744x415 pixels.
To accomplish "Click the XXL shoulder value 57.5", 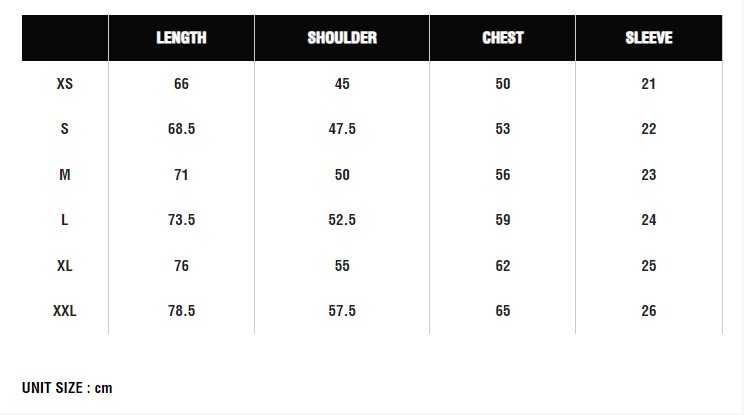I will (342, 311).
